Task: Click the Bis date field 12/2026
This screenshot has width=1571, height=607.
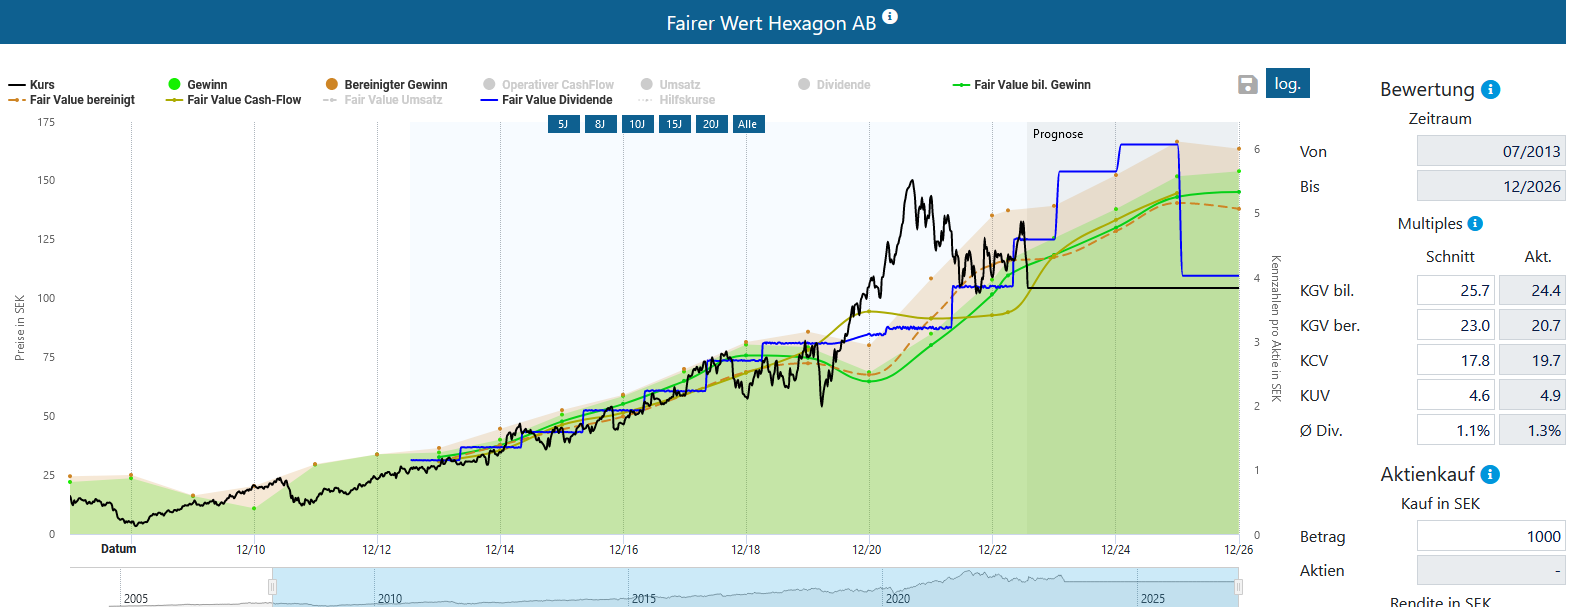Action: tap(1491, 186)
